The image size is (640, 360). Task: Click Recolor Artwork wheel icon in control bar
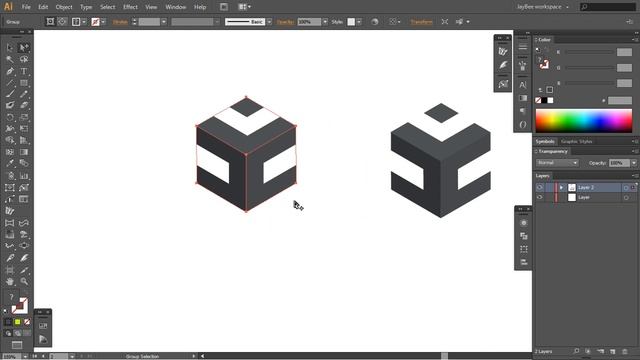tap(375, 22)
